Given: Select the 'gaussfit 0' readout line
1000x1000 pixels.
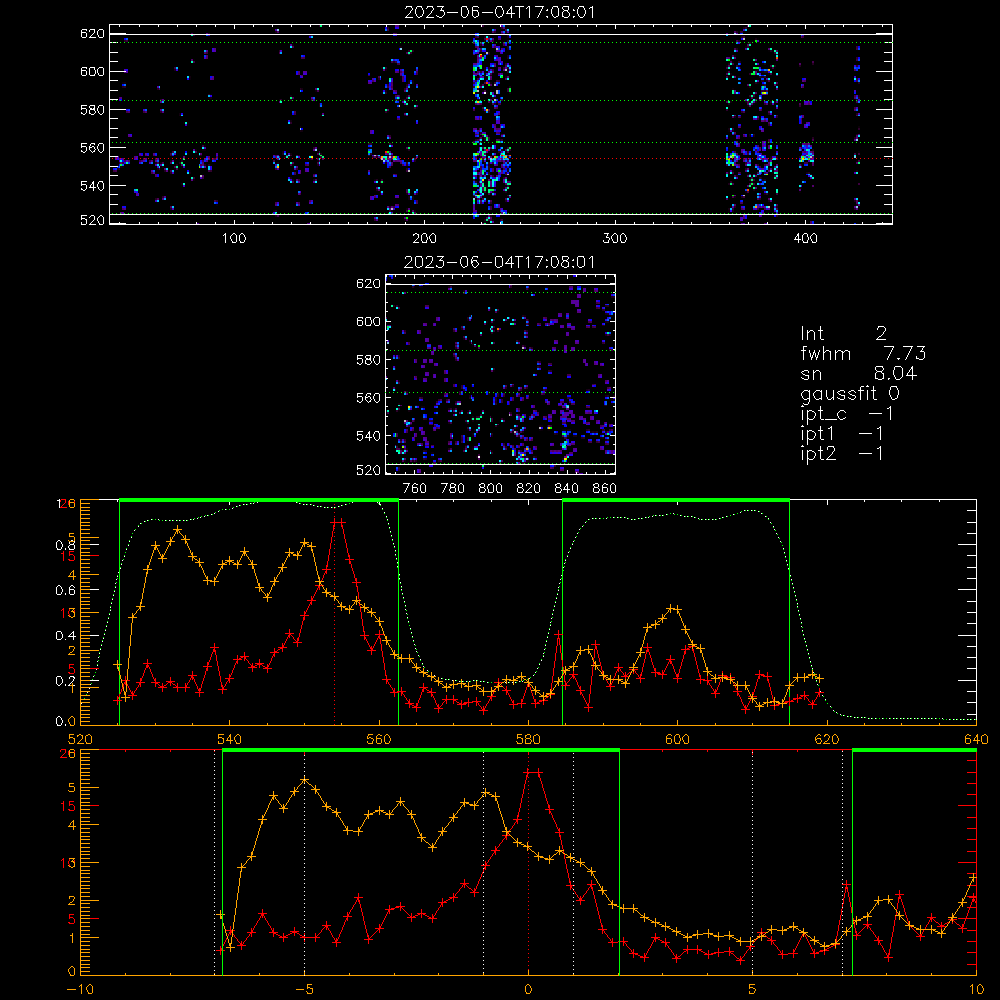Looking at the screenshot, I should point(849,393).
